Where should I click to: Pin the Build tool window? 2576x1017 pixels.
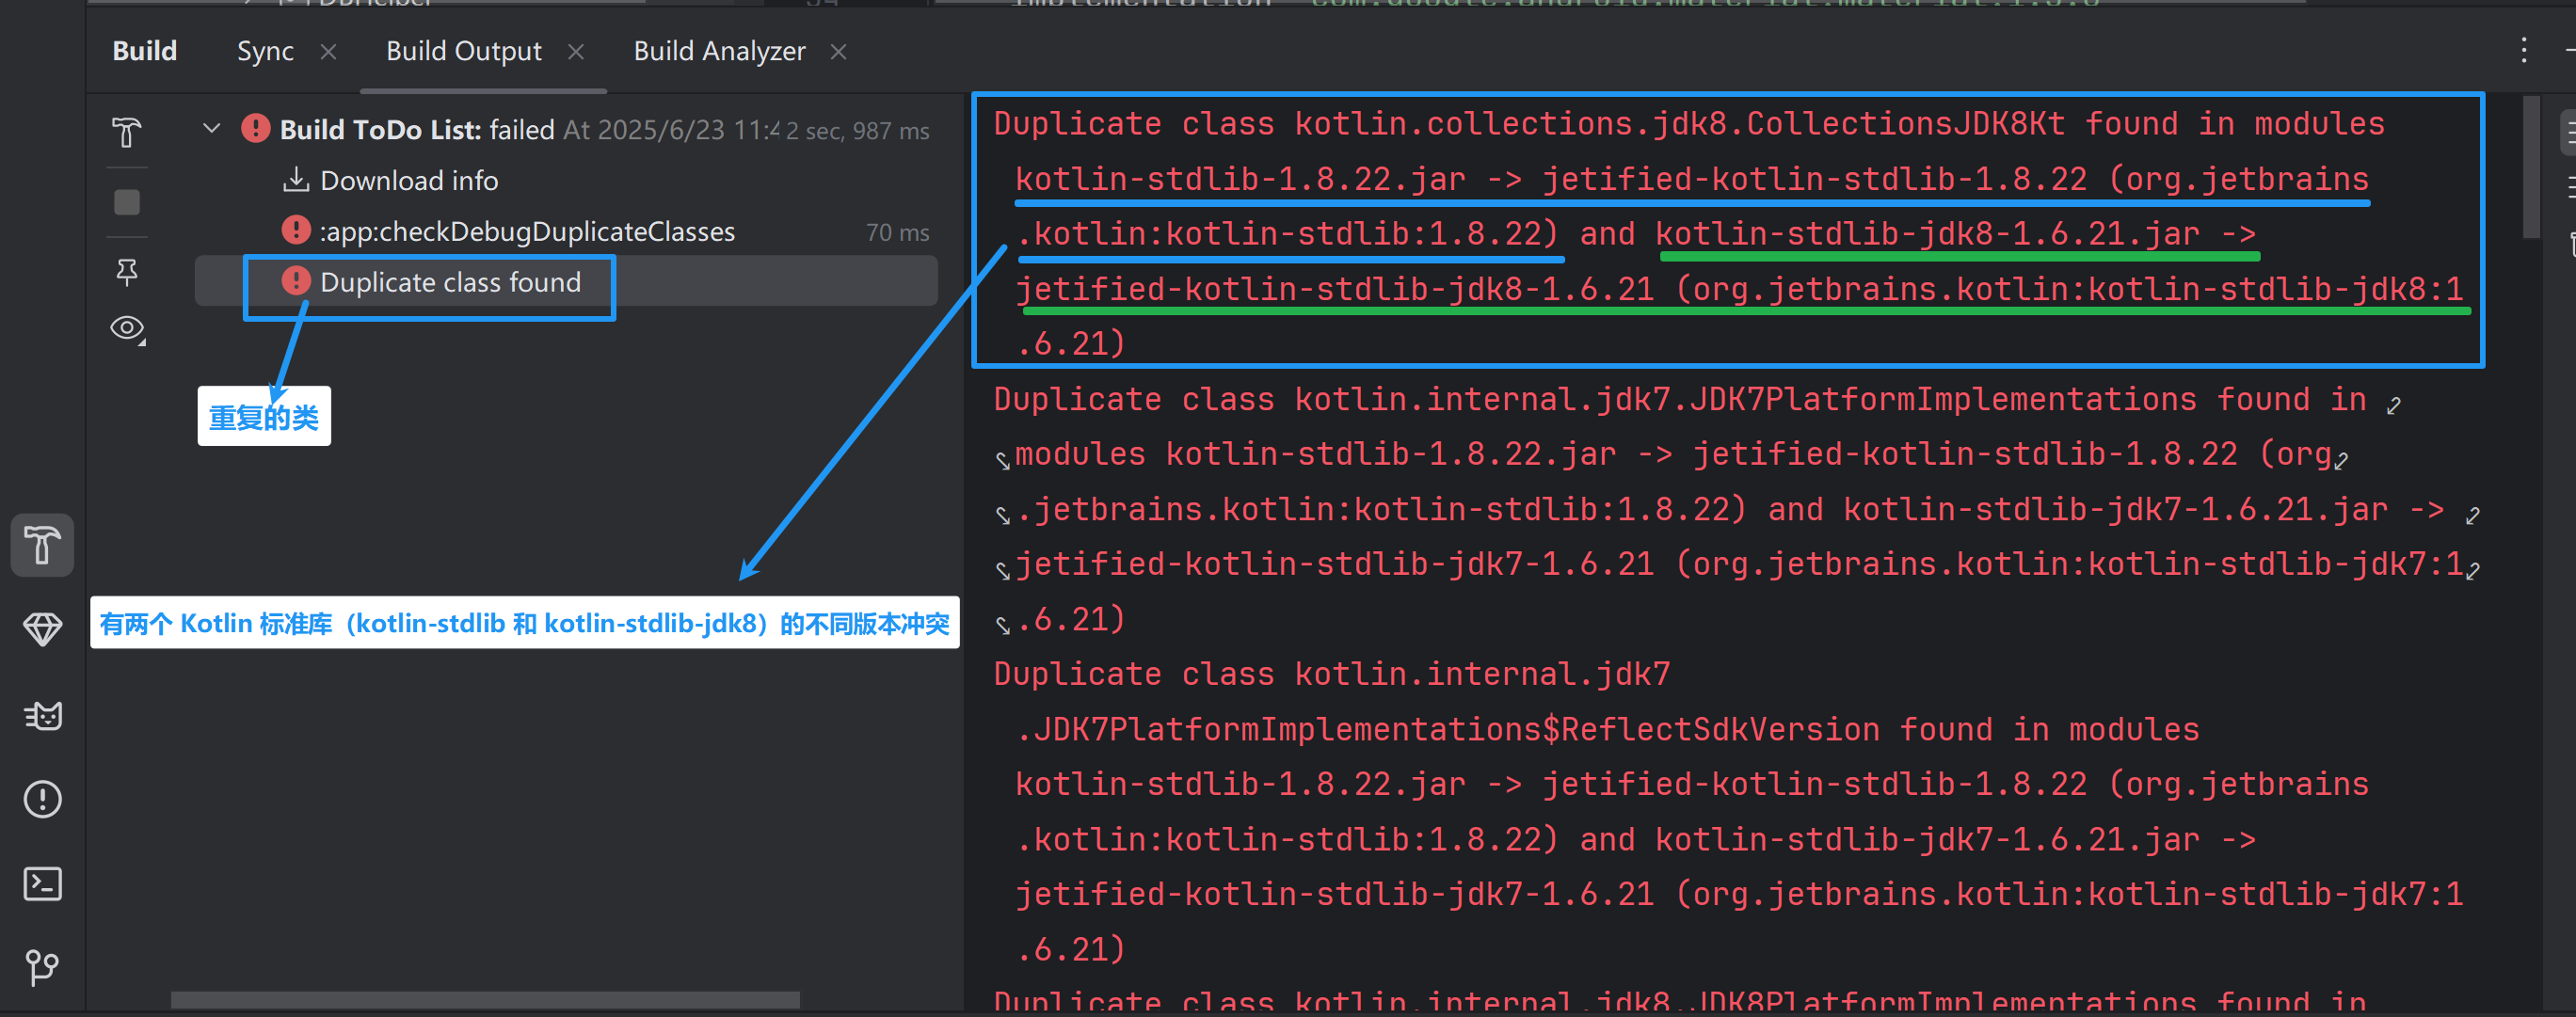click(127, 272)
